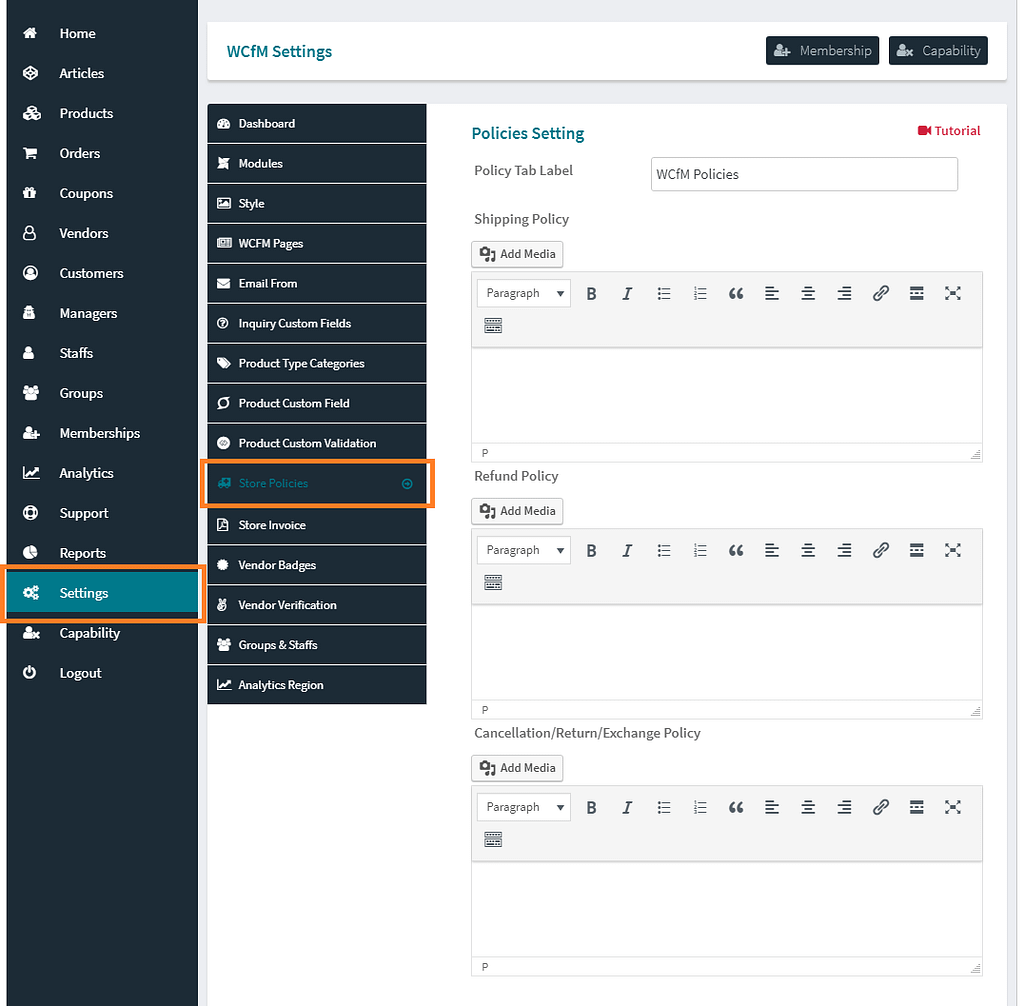Click the Membership button
Image resolution: width=1024 pixels, height=1006 pixels.
(x=822, y=51)
